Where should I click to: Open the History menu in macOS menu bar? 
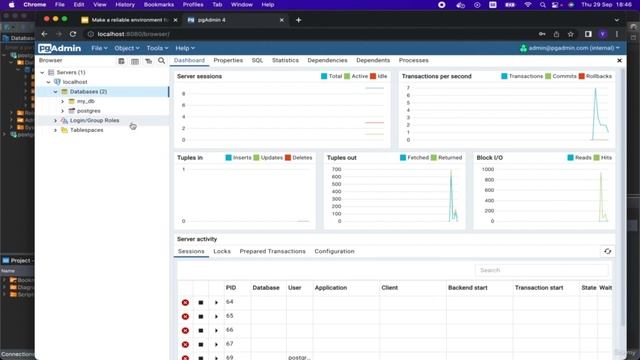125,5
